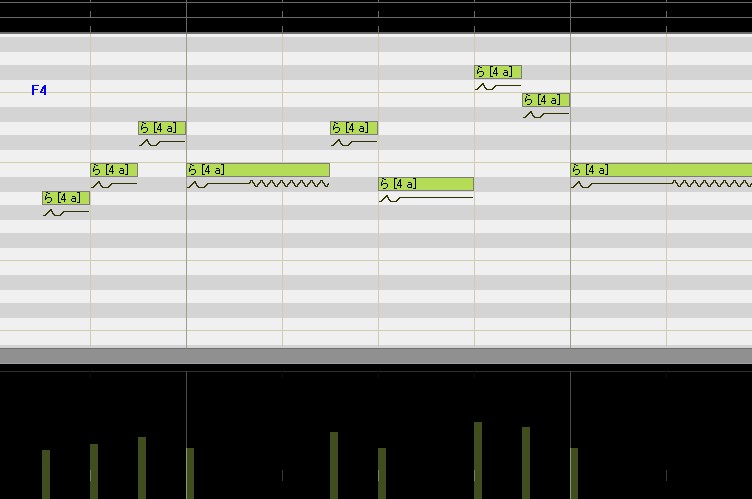Click velocity bar of the E4 note

click(526, 463)
